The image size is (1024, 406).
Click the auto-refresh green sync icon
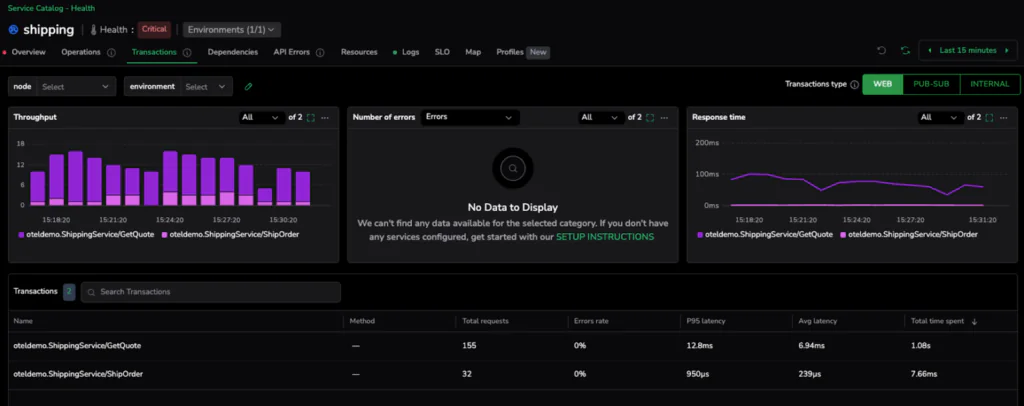(905, 50)
